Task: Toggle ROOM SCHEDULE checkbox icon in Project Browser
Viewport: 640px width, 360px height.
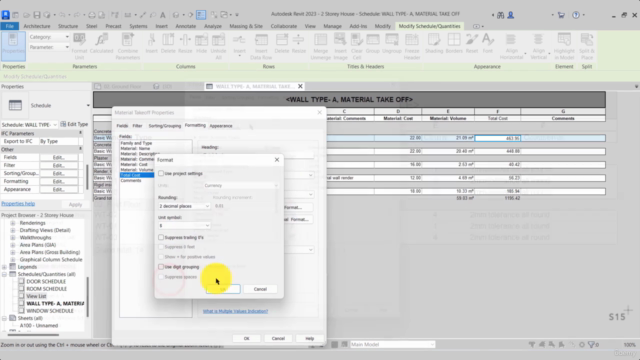Action: coord(21,289)
